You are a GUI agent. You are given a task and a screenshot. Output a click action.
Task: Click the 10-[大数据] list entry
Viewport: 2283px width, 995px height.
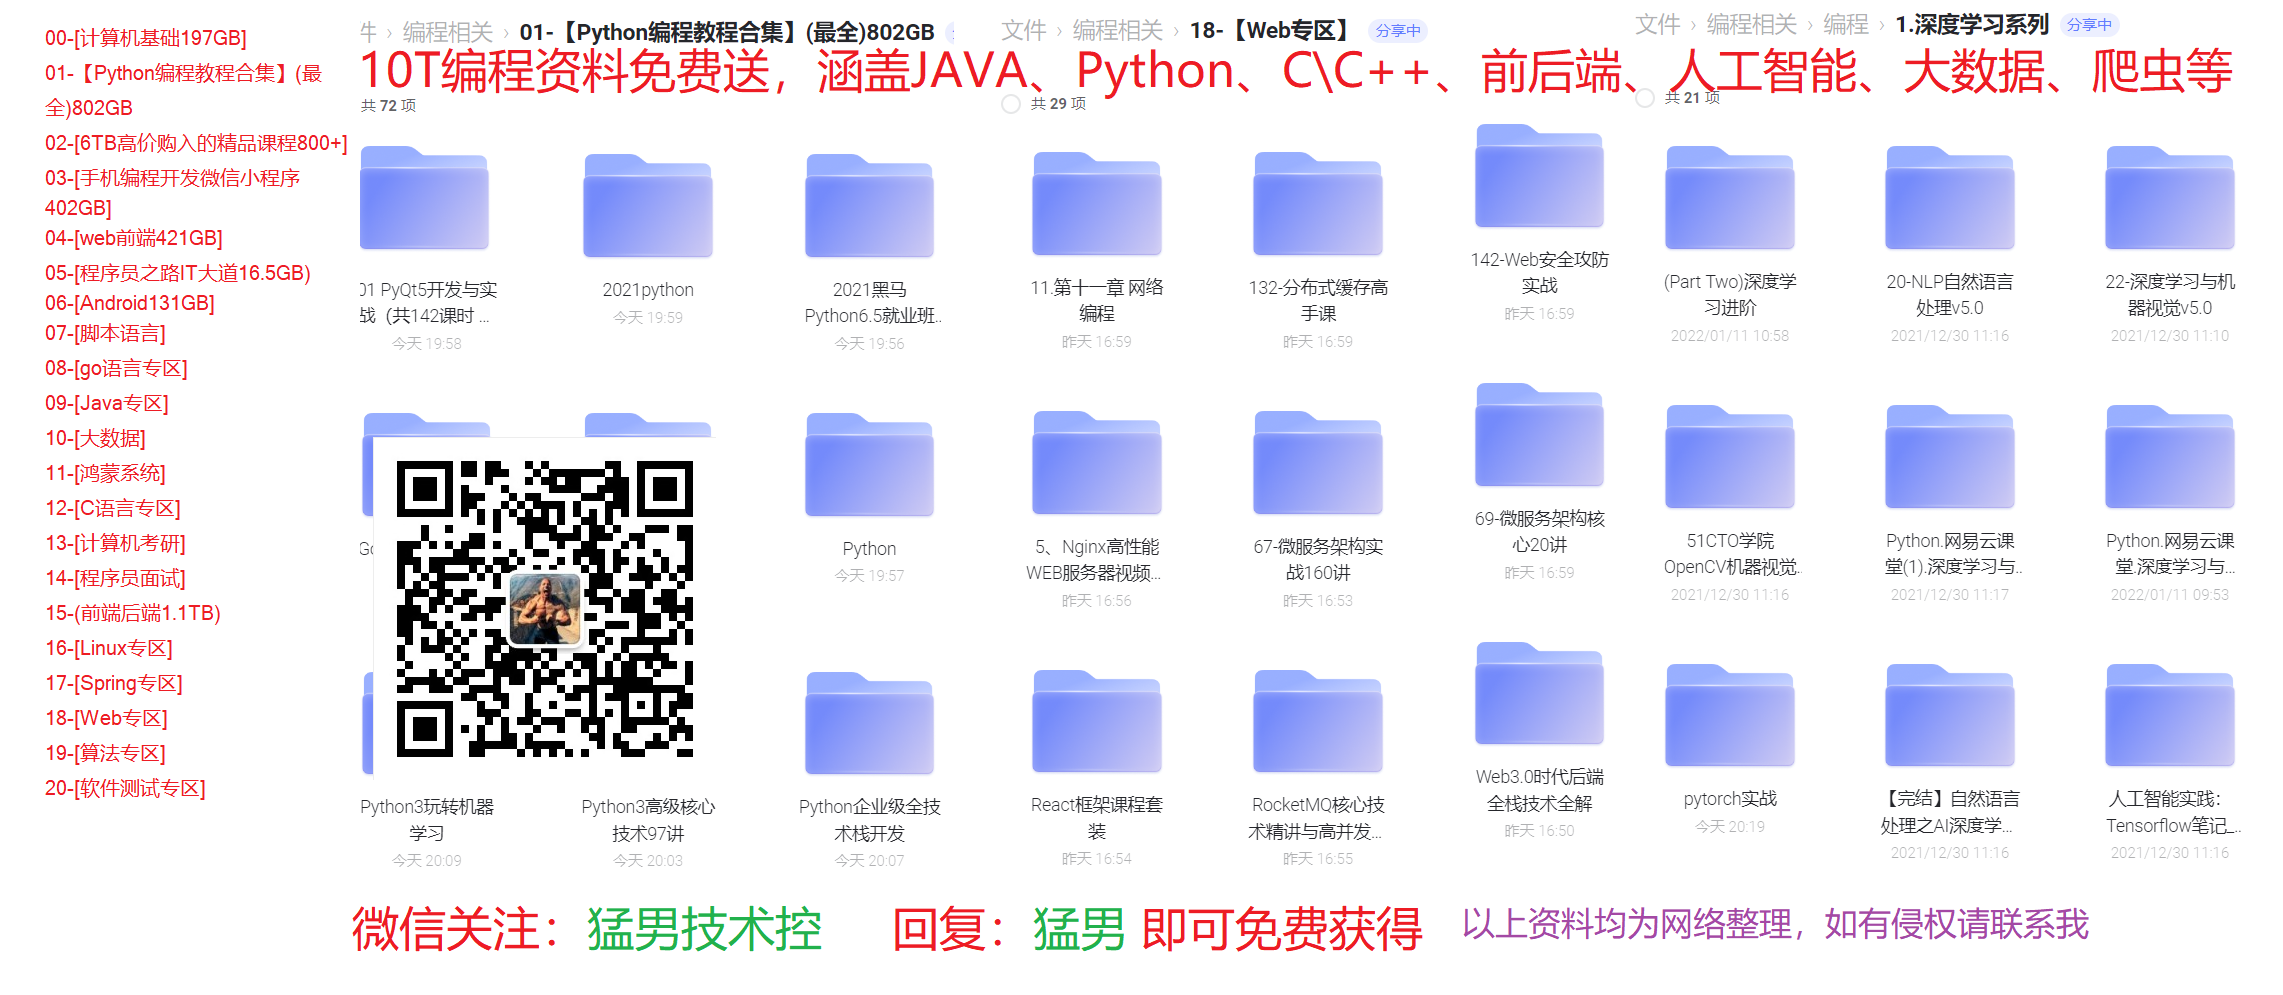(x=95, y=438)
